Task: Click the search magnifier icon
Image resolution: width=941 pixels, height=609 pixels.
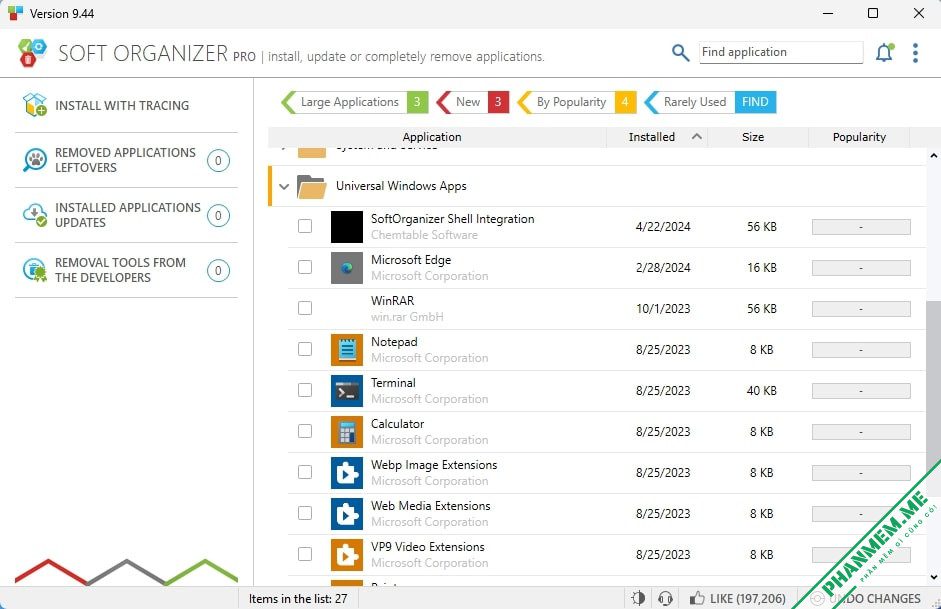Action: [x=680, y=53]
